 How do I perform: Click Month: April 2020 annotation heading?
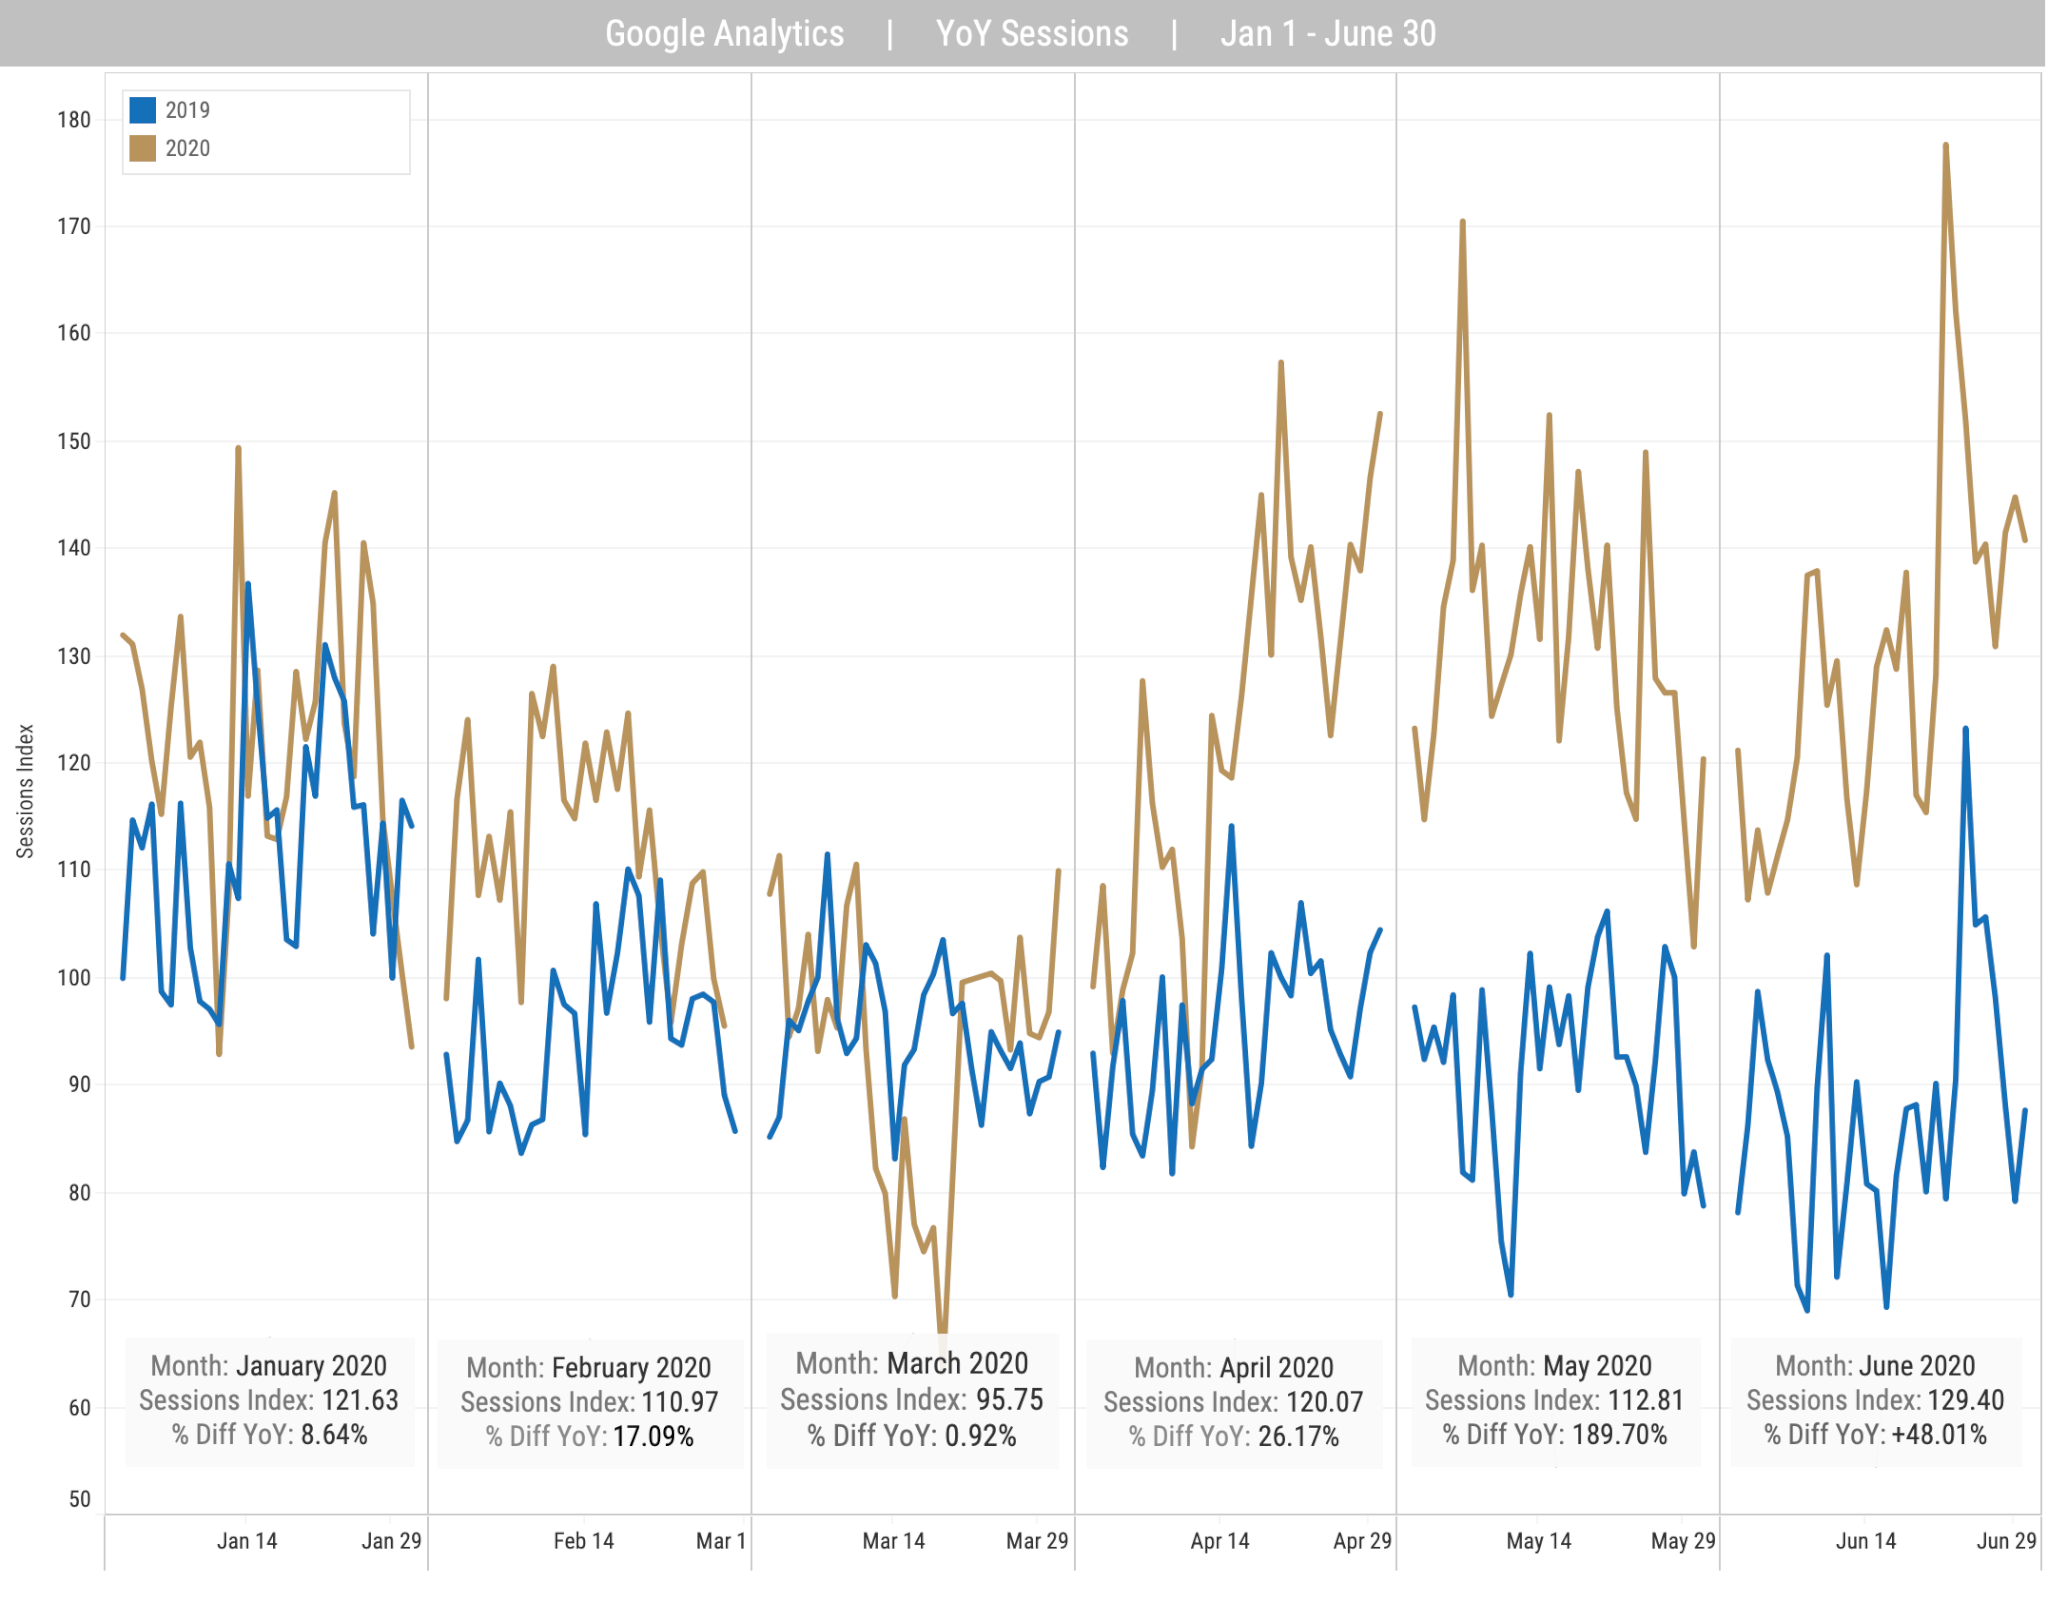coord(1234,1367)
